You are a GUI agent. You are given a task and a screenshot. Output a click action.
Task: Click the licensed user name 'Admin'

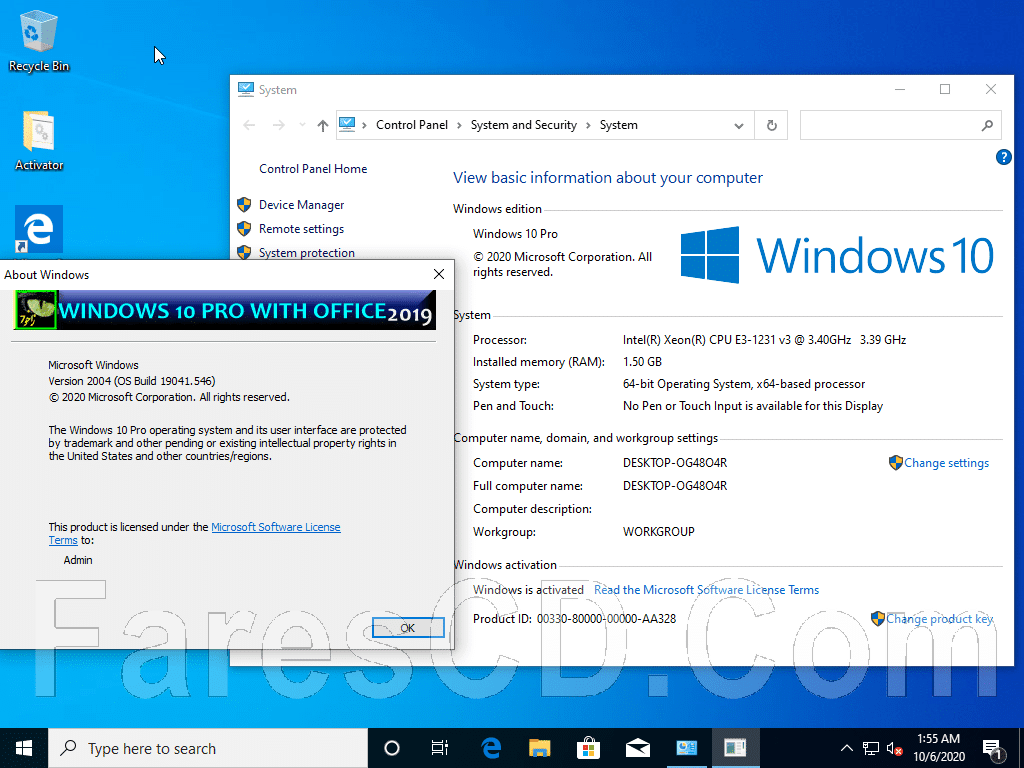pos(78,560)
